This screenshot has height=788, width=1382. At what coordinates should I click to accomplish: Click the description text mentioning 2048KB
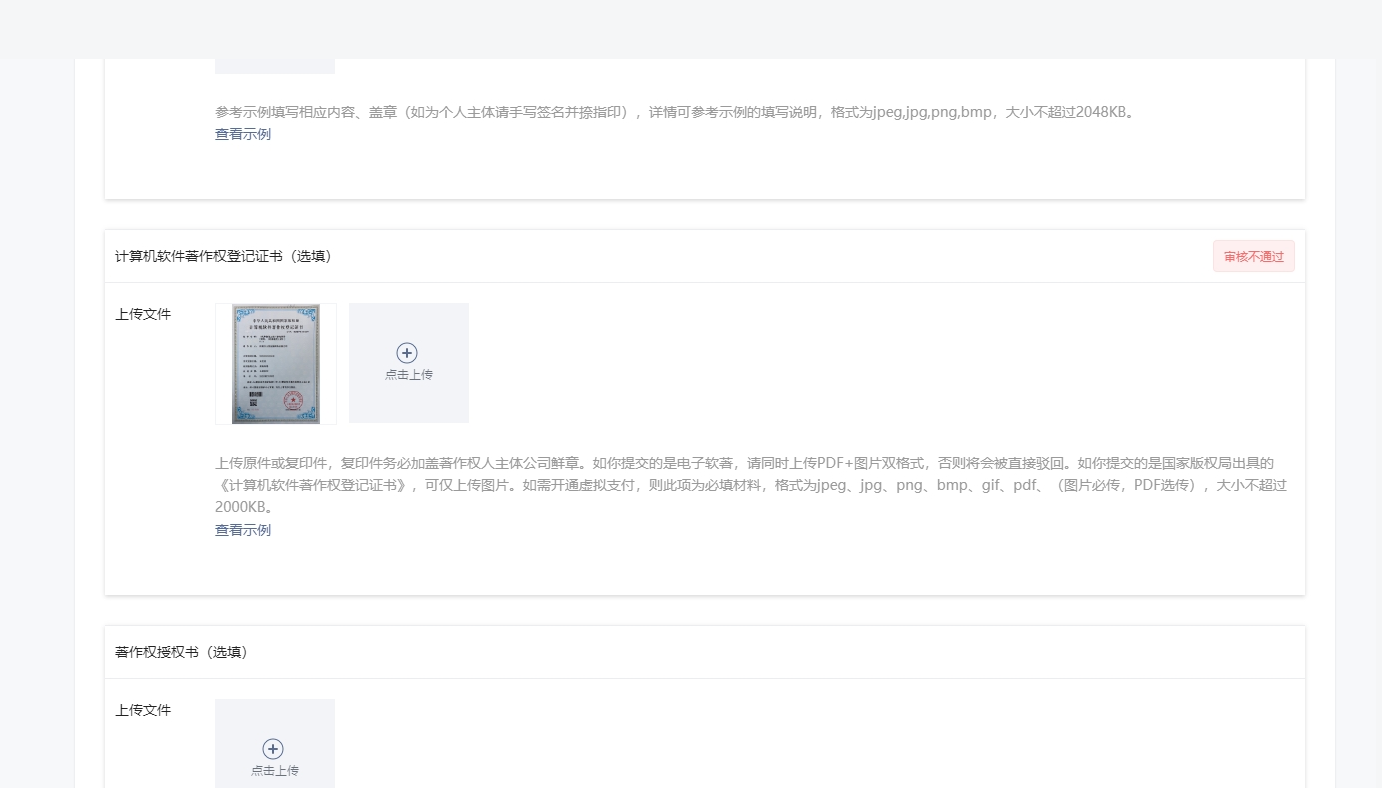(x=676, y=112)
